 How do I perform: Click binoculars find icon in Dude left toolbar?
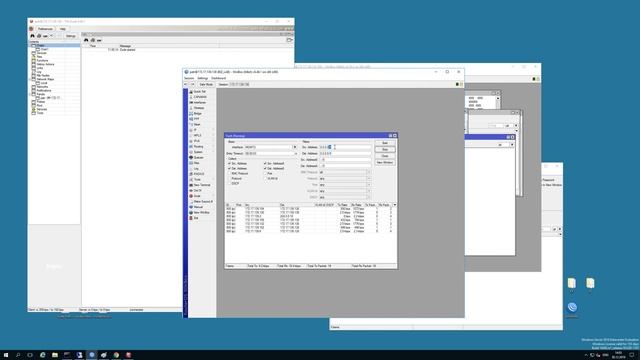33,36
